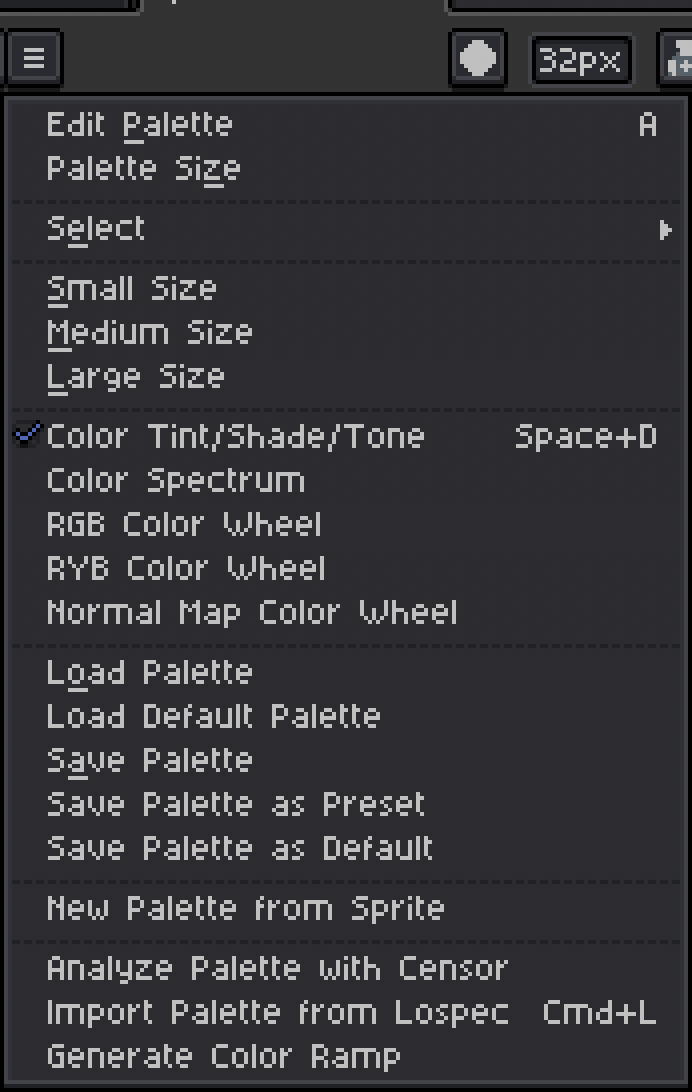The image size is (692, 1092).
Task: Select Generate Color Ramp
Action: coord(346,1056)
